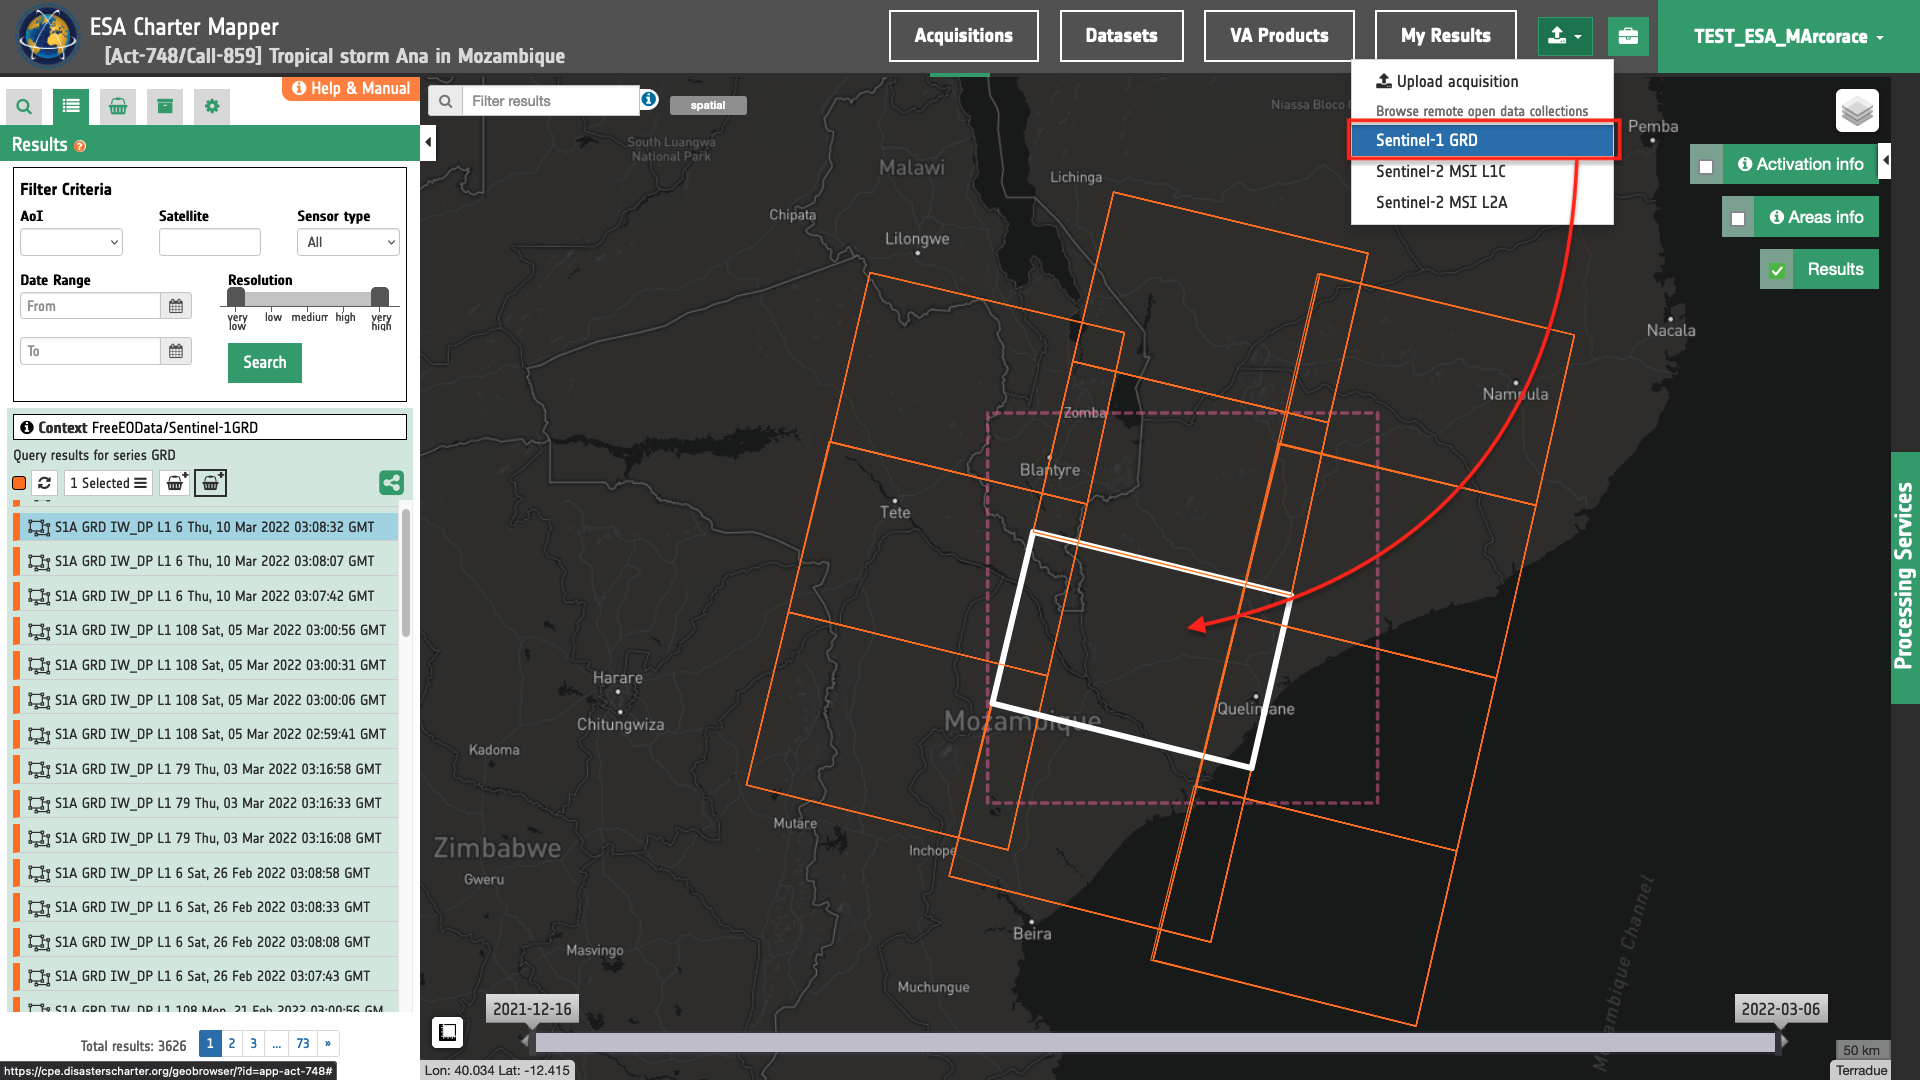This screenshot has width=1920, height=1080.
Task: Go to results page 73
Action: point(303,1044)
